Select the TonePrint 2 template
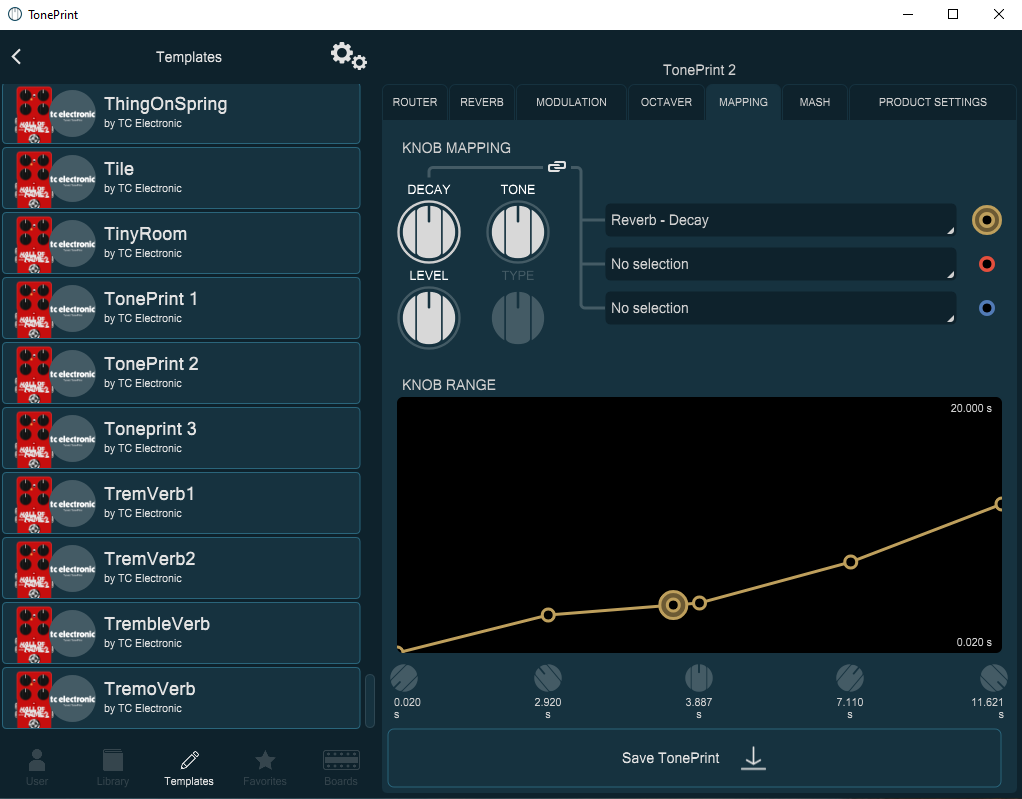 tap(181, 373)
